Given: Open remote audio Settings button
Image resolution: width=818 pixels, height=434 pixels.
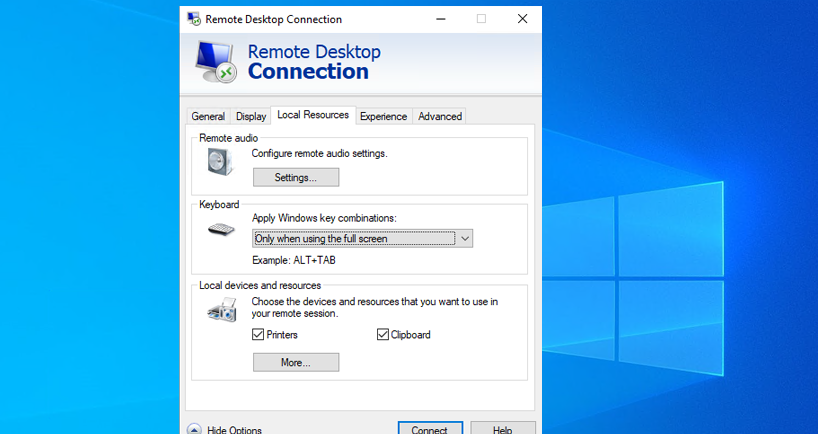Looking at the screenshot, I should tap(296, 177).
